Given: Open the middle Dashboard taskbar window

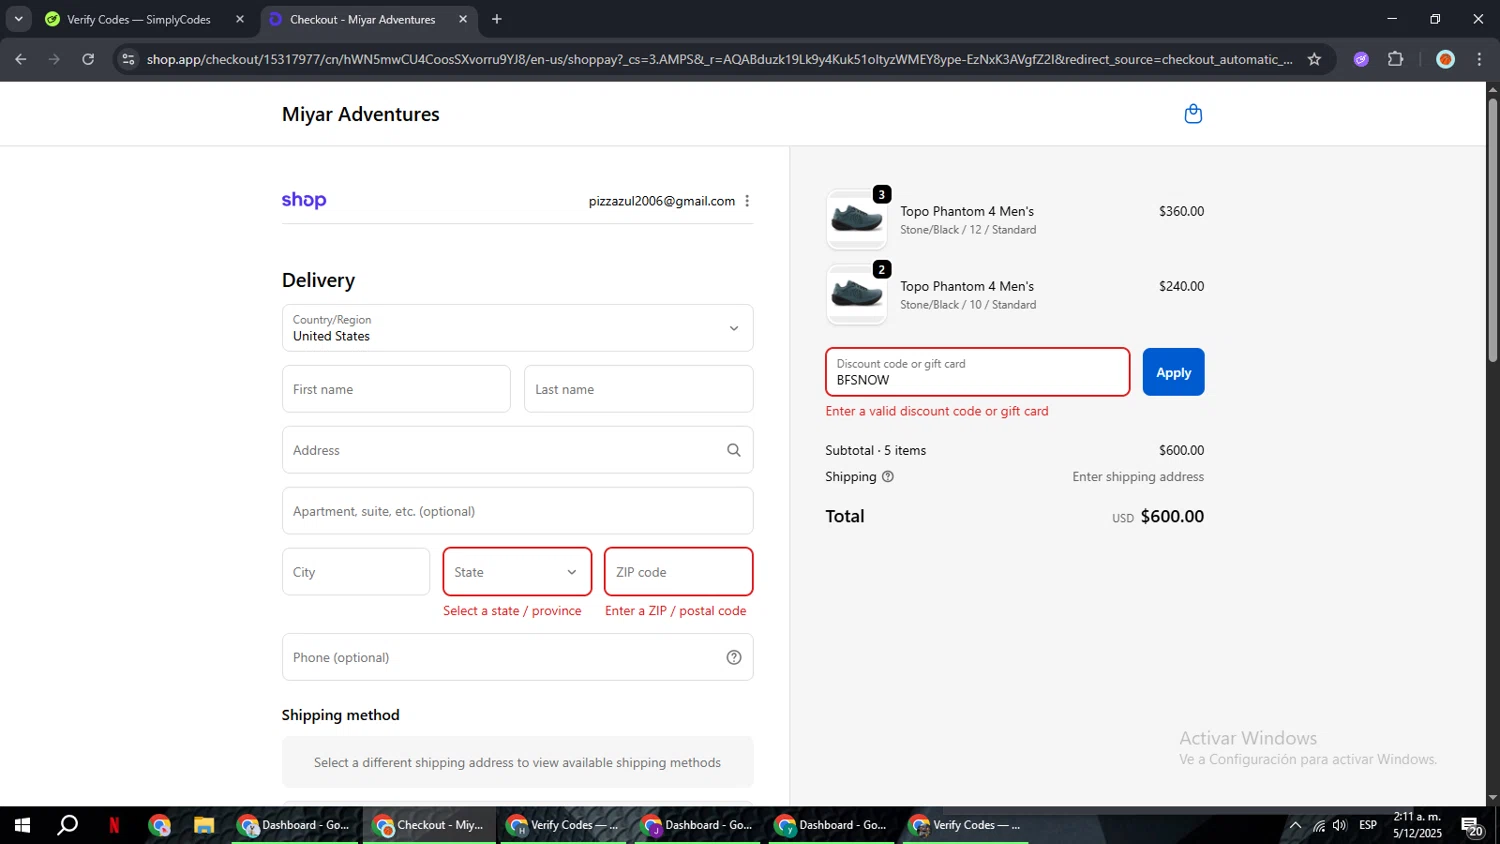Looking at the screenshot, I should point(697,825).
